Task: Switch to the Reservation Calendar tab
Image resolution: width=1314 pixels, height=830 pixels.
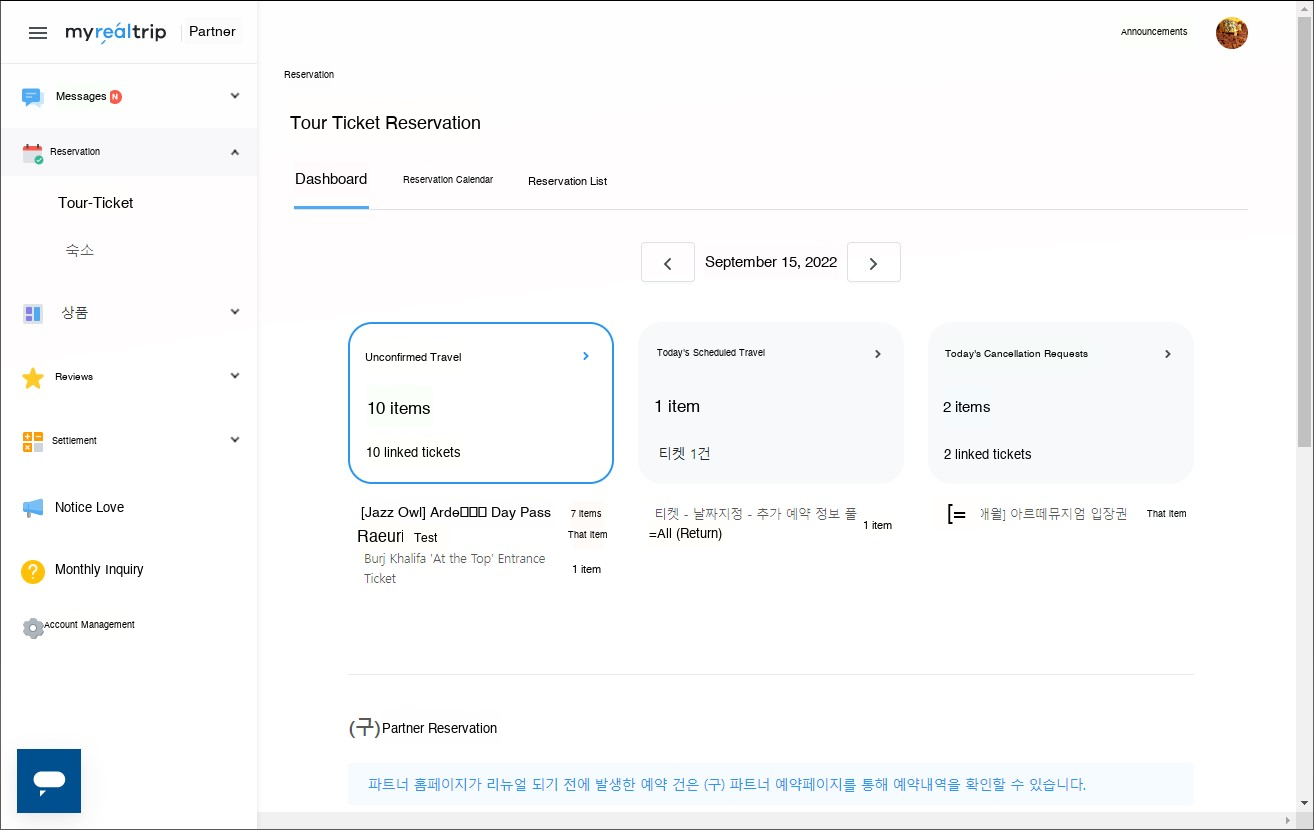Action: 447,180
